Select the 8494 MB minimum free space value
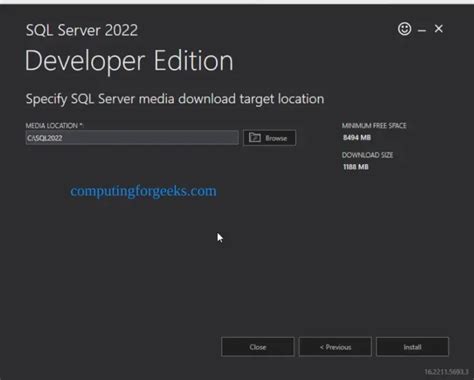474x380 pixels. (357, 137)
